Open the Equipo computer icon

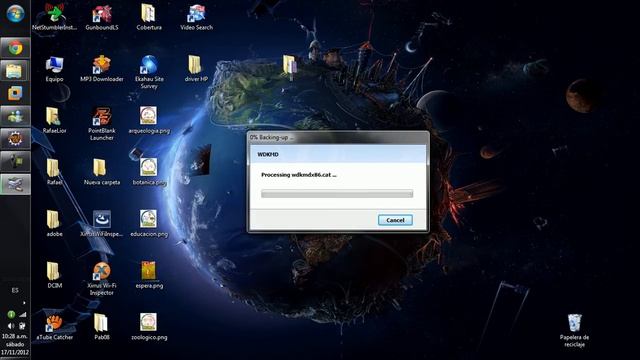[x=54, y=69]
